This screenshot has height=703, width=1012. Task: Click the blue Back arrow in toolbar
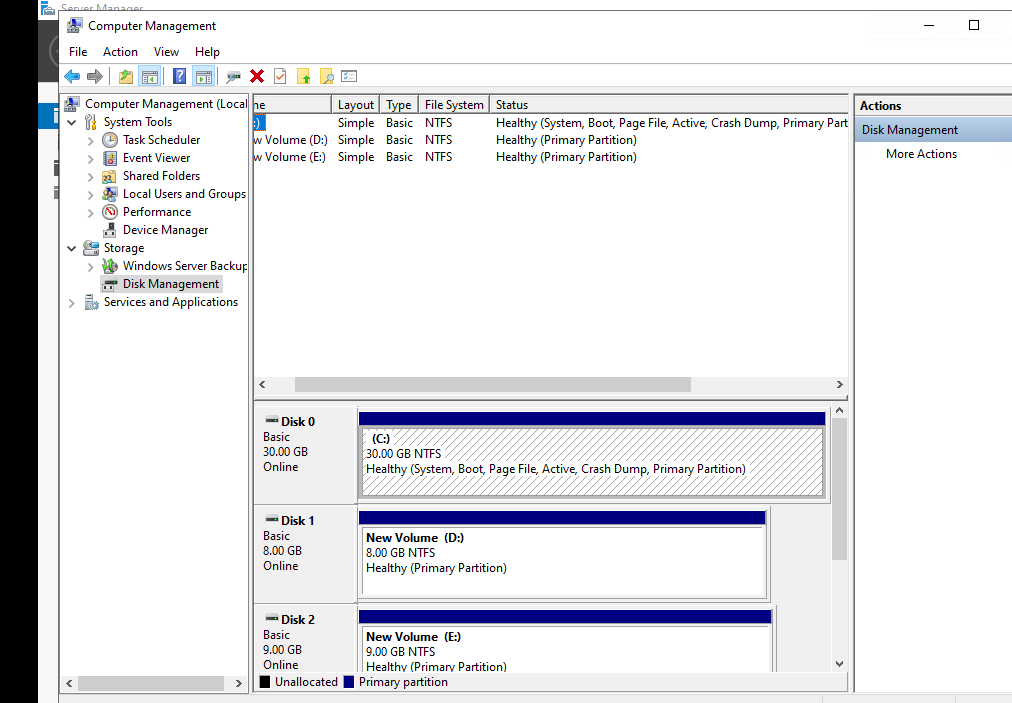point(72,77)
